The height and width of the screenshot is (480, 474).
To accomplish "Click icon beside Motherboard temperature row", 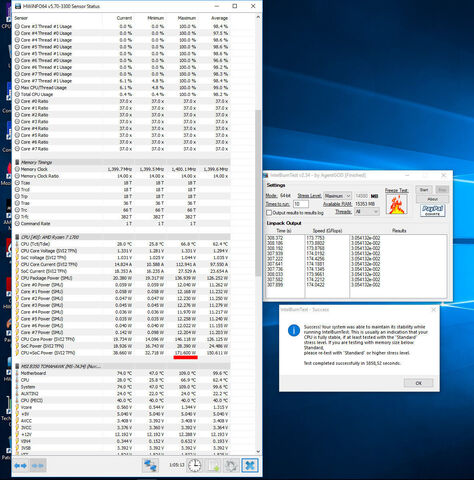I will click(17, 373).
